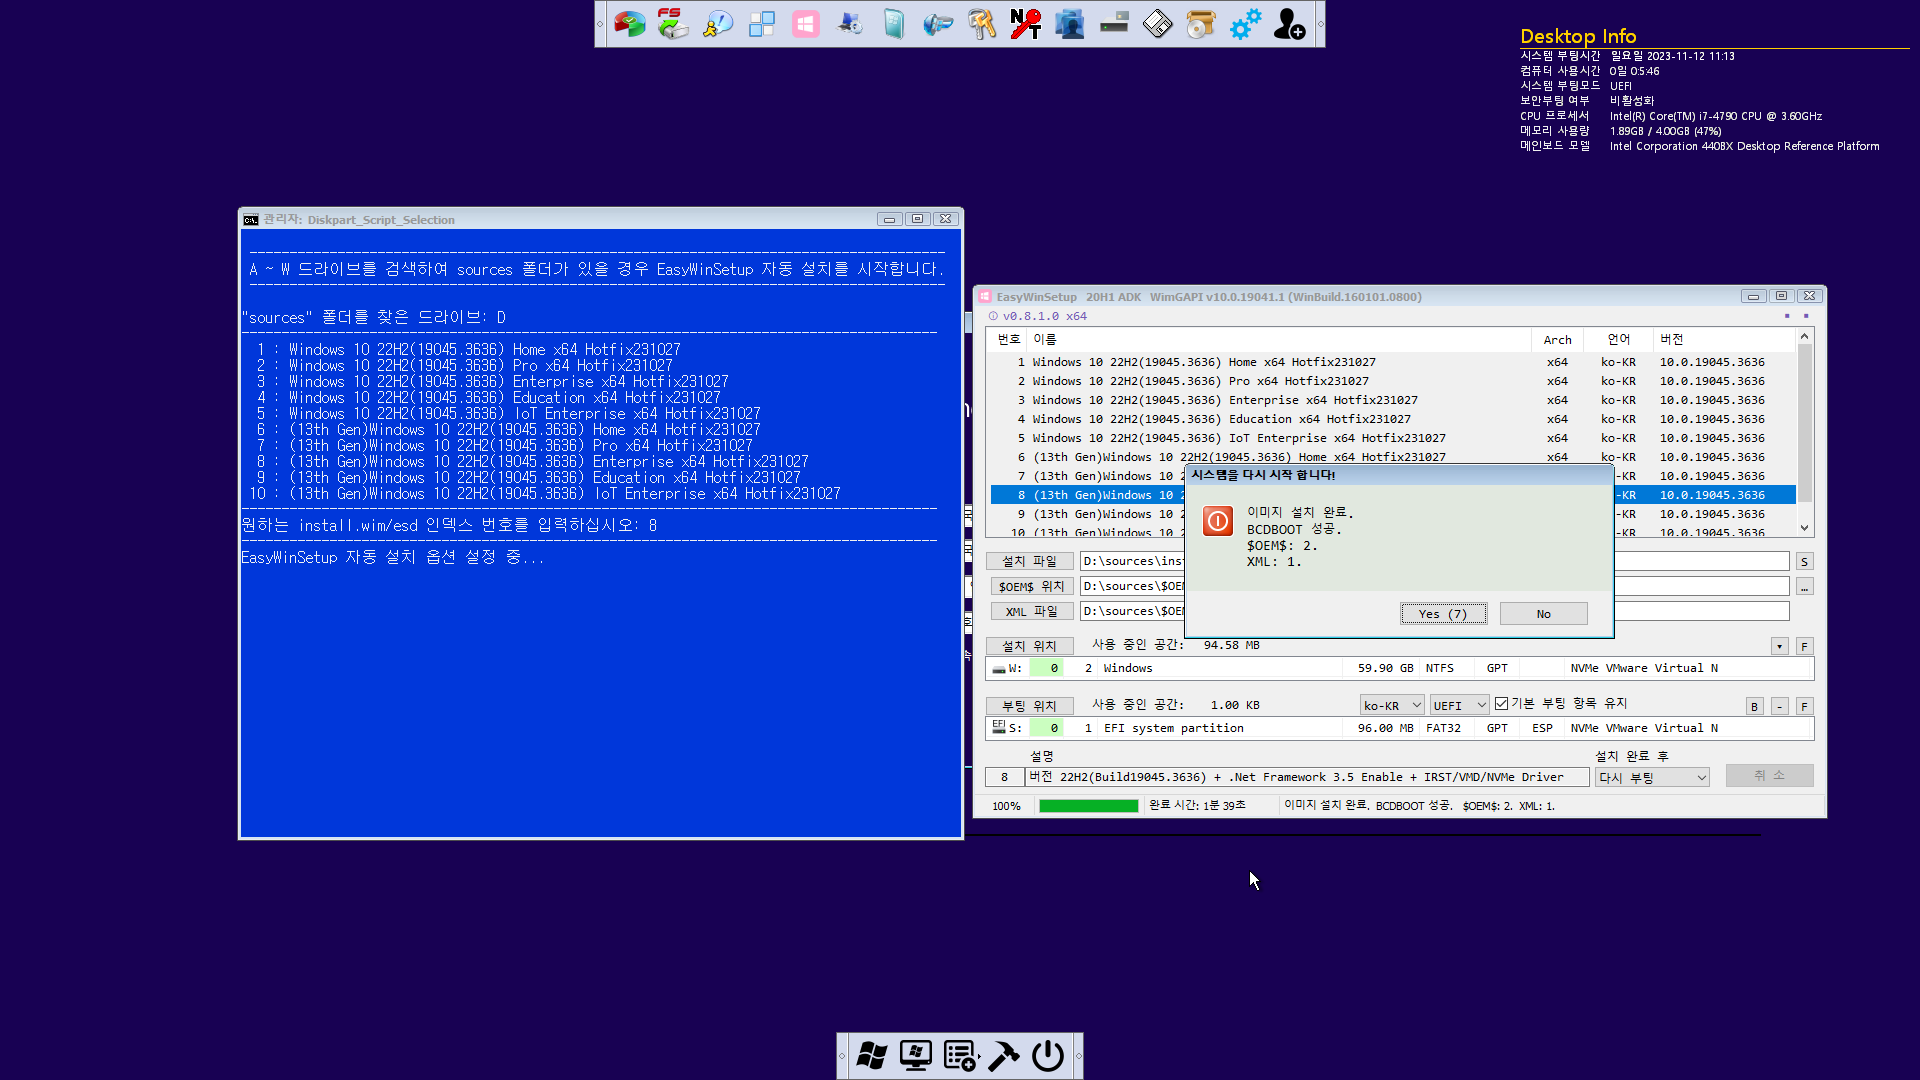Click the info circle icon beside v0.8.1.0
The width and height of the screenshot is (1920, 1080).
(994, 316)
